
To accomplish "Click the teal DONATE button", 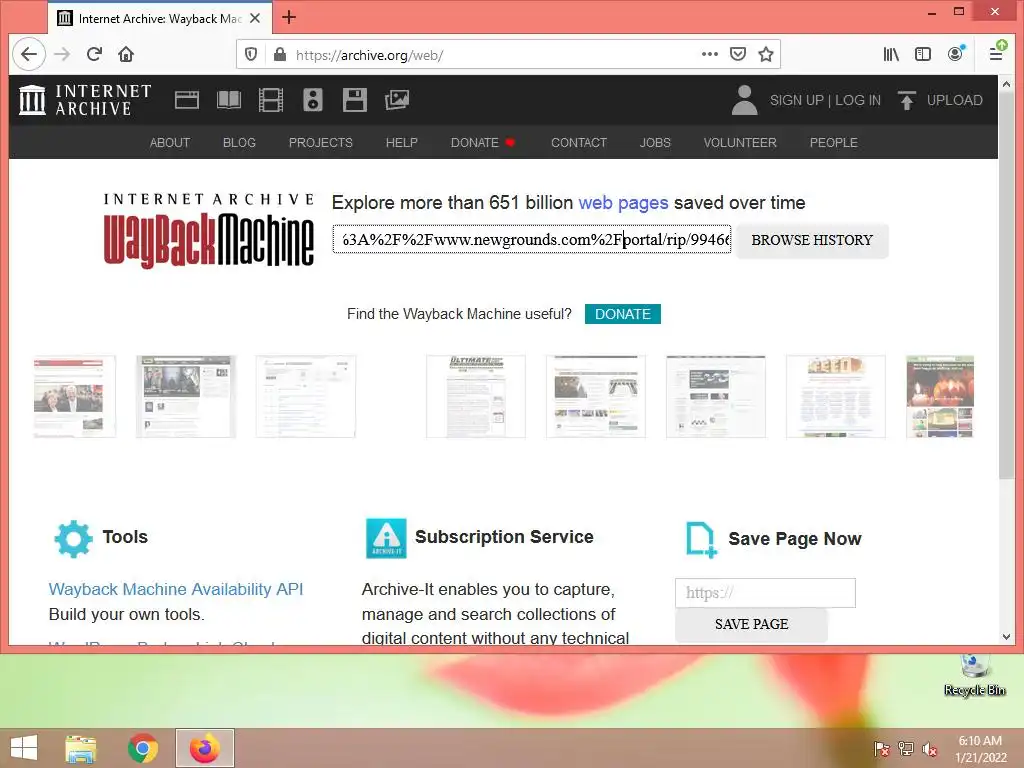I will point(622,314).
